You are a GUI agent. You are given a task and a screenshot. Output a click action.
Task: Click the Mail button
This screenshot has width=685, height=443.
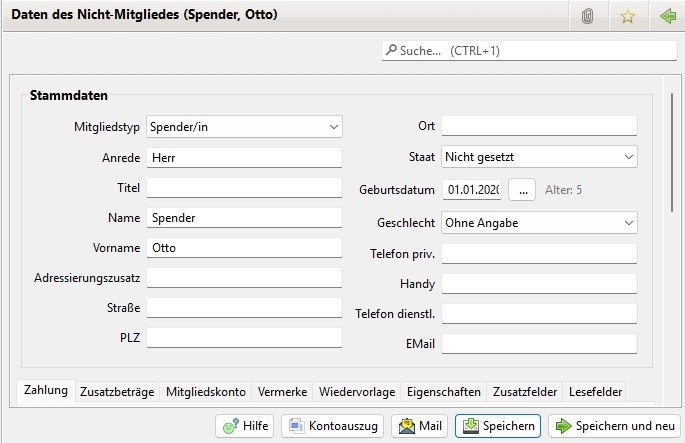(419, 426)
